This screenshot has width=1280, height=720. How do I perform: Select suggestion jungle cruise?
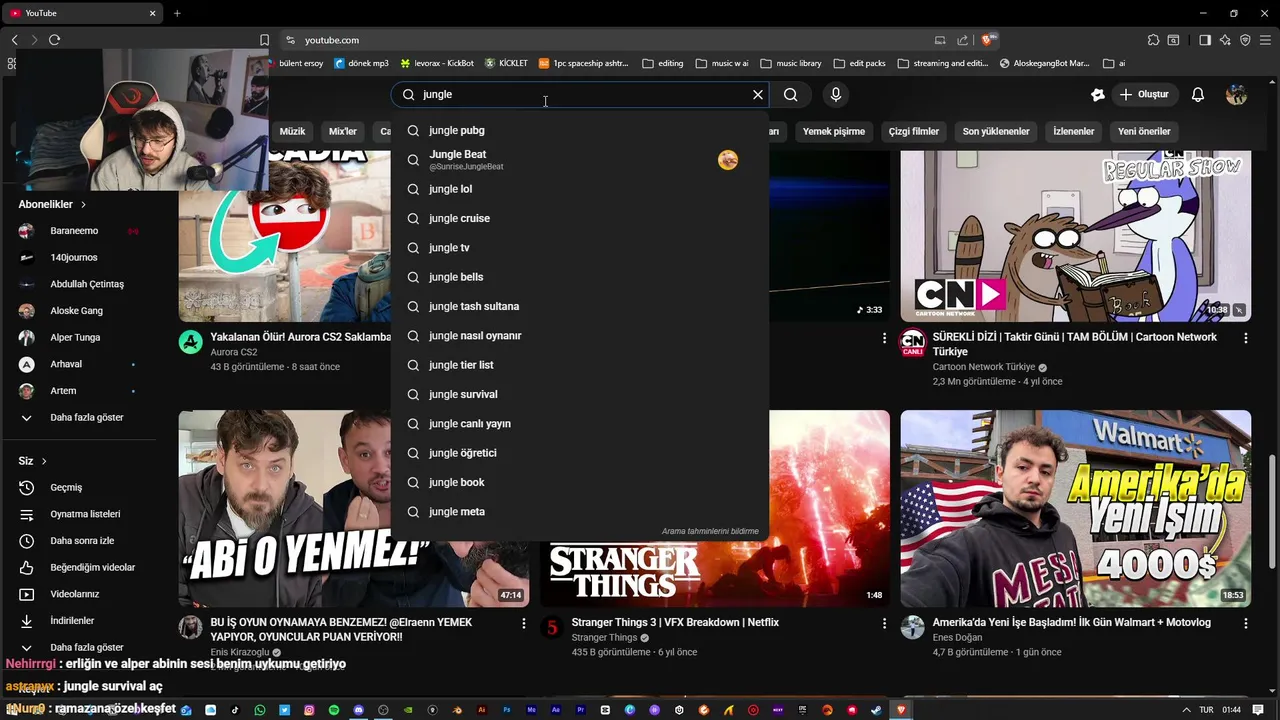pos(580,218)
